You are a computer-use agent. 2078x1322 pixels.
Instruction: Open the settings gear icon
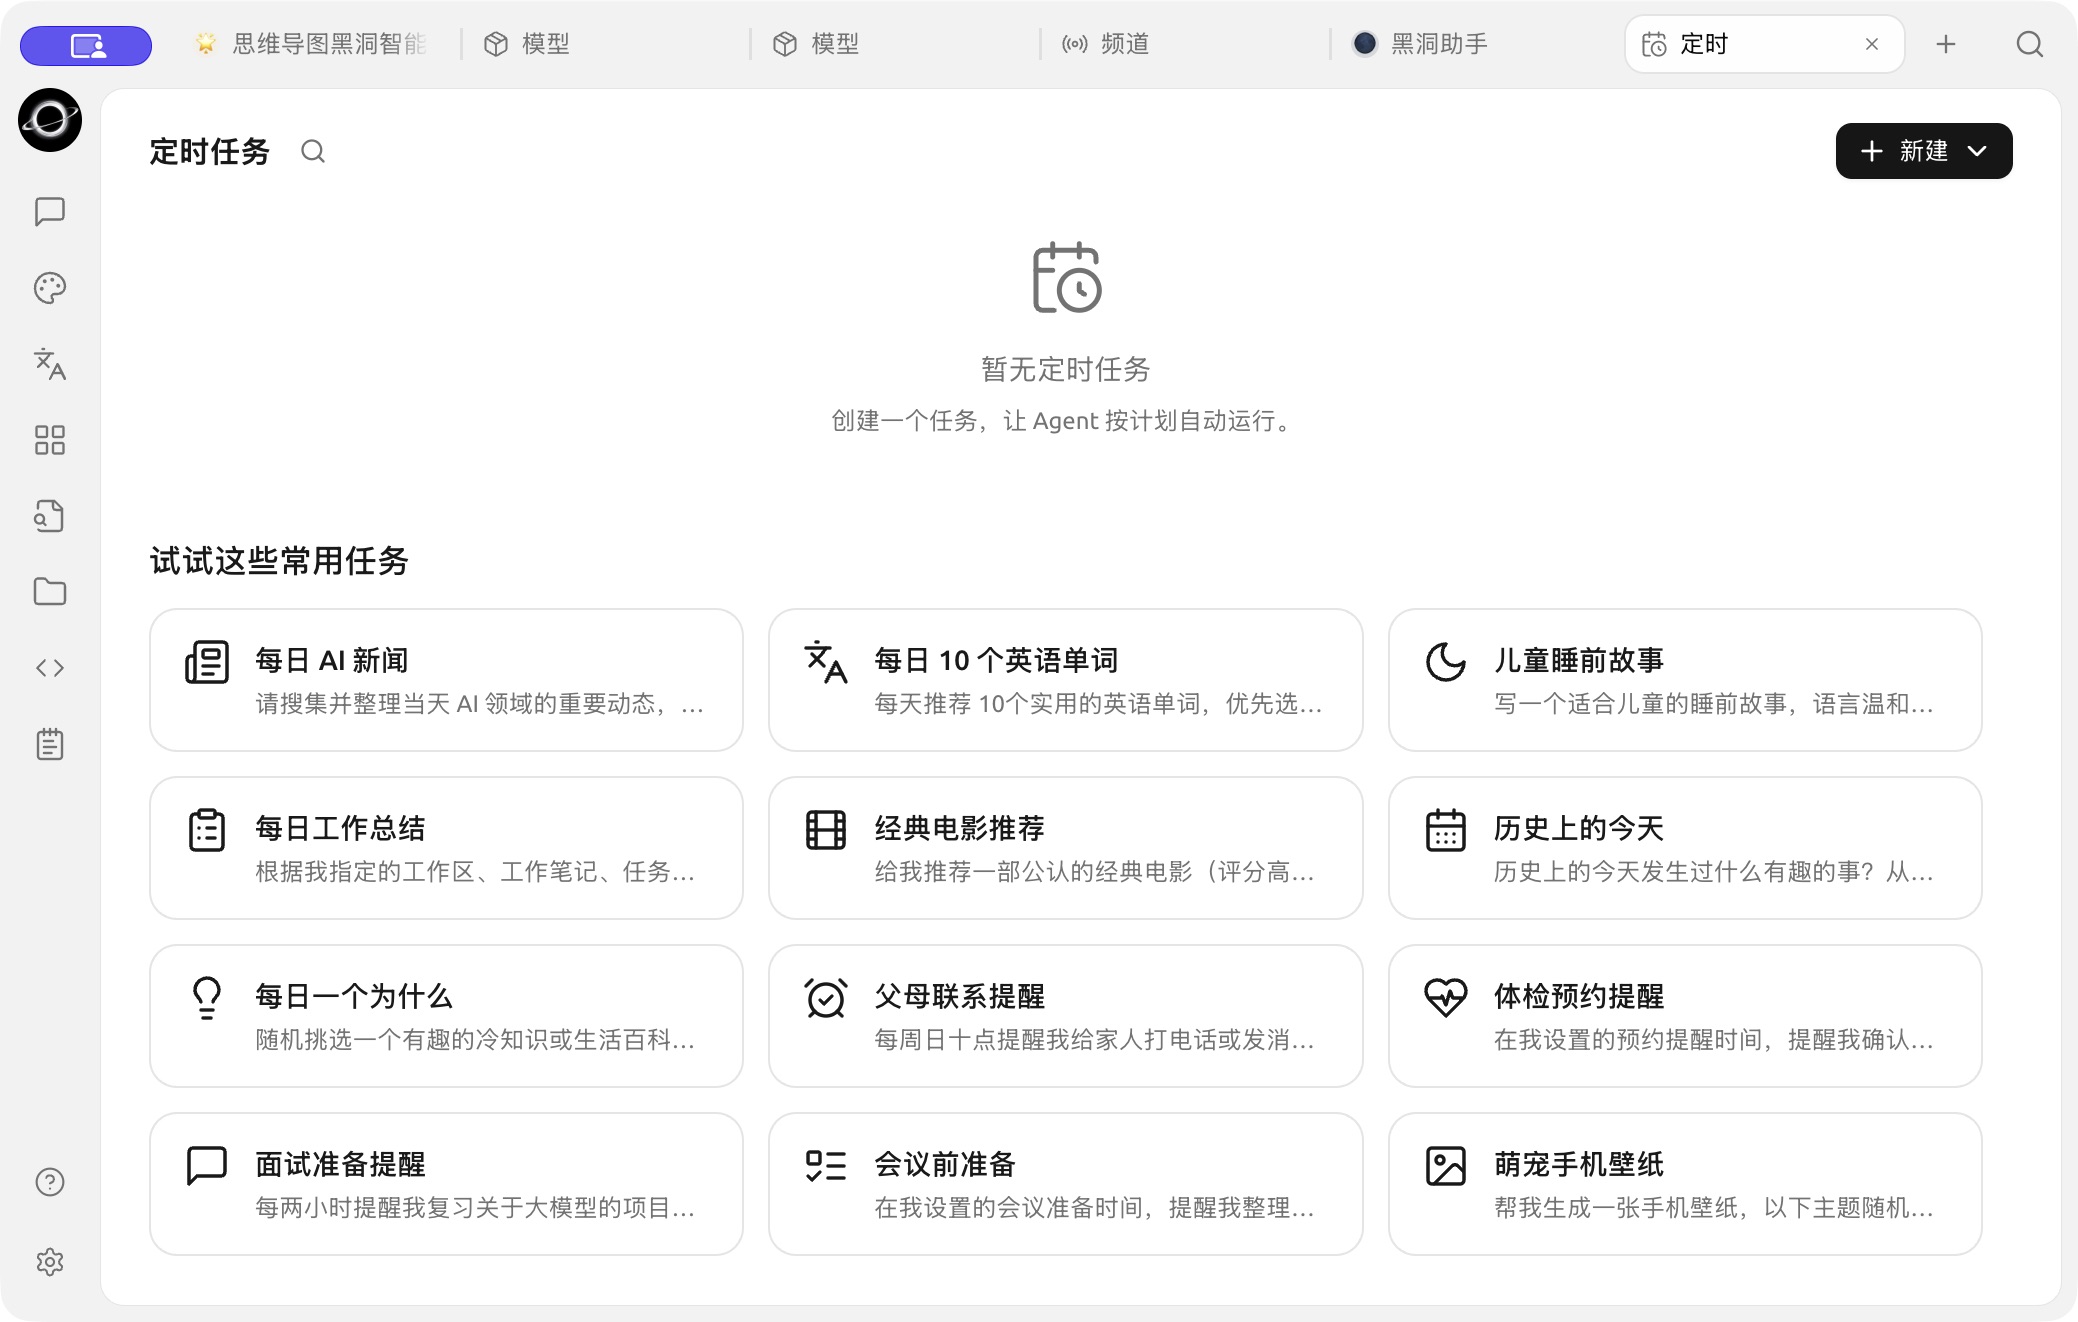pos(50,1262)
